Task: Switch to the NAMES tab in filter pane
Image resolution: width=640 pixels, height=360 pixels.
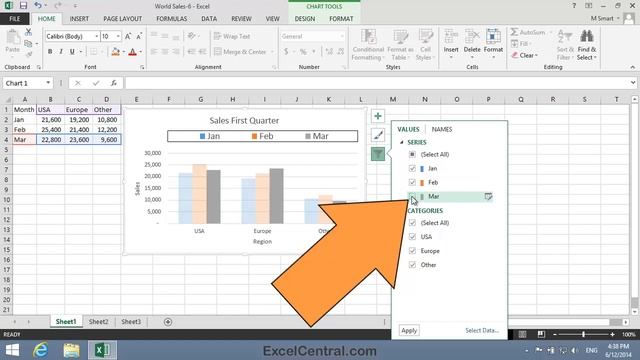Action: pyautogui.click(x=442, y=129)
